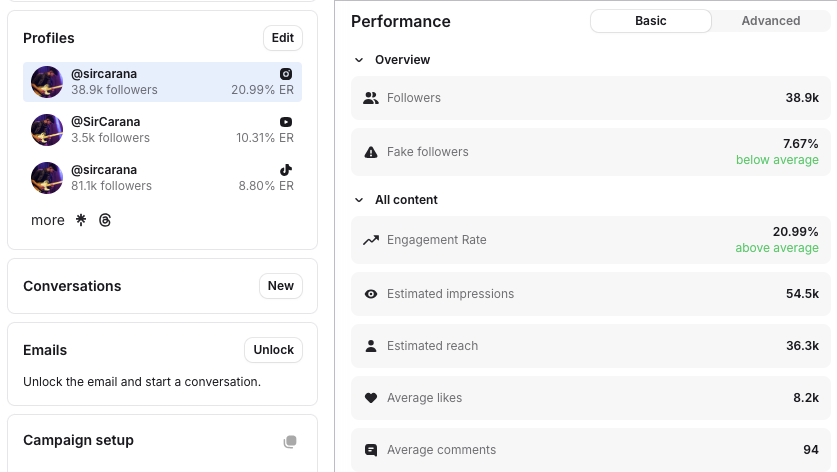The width and height of the screenshot is (837, 472).
Task: Unlock the creator's email
Action: pos(273,350)
